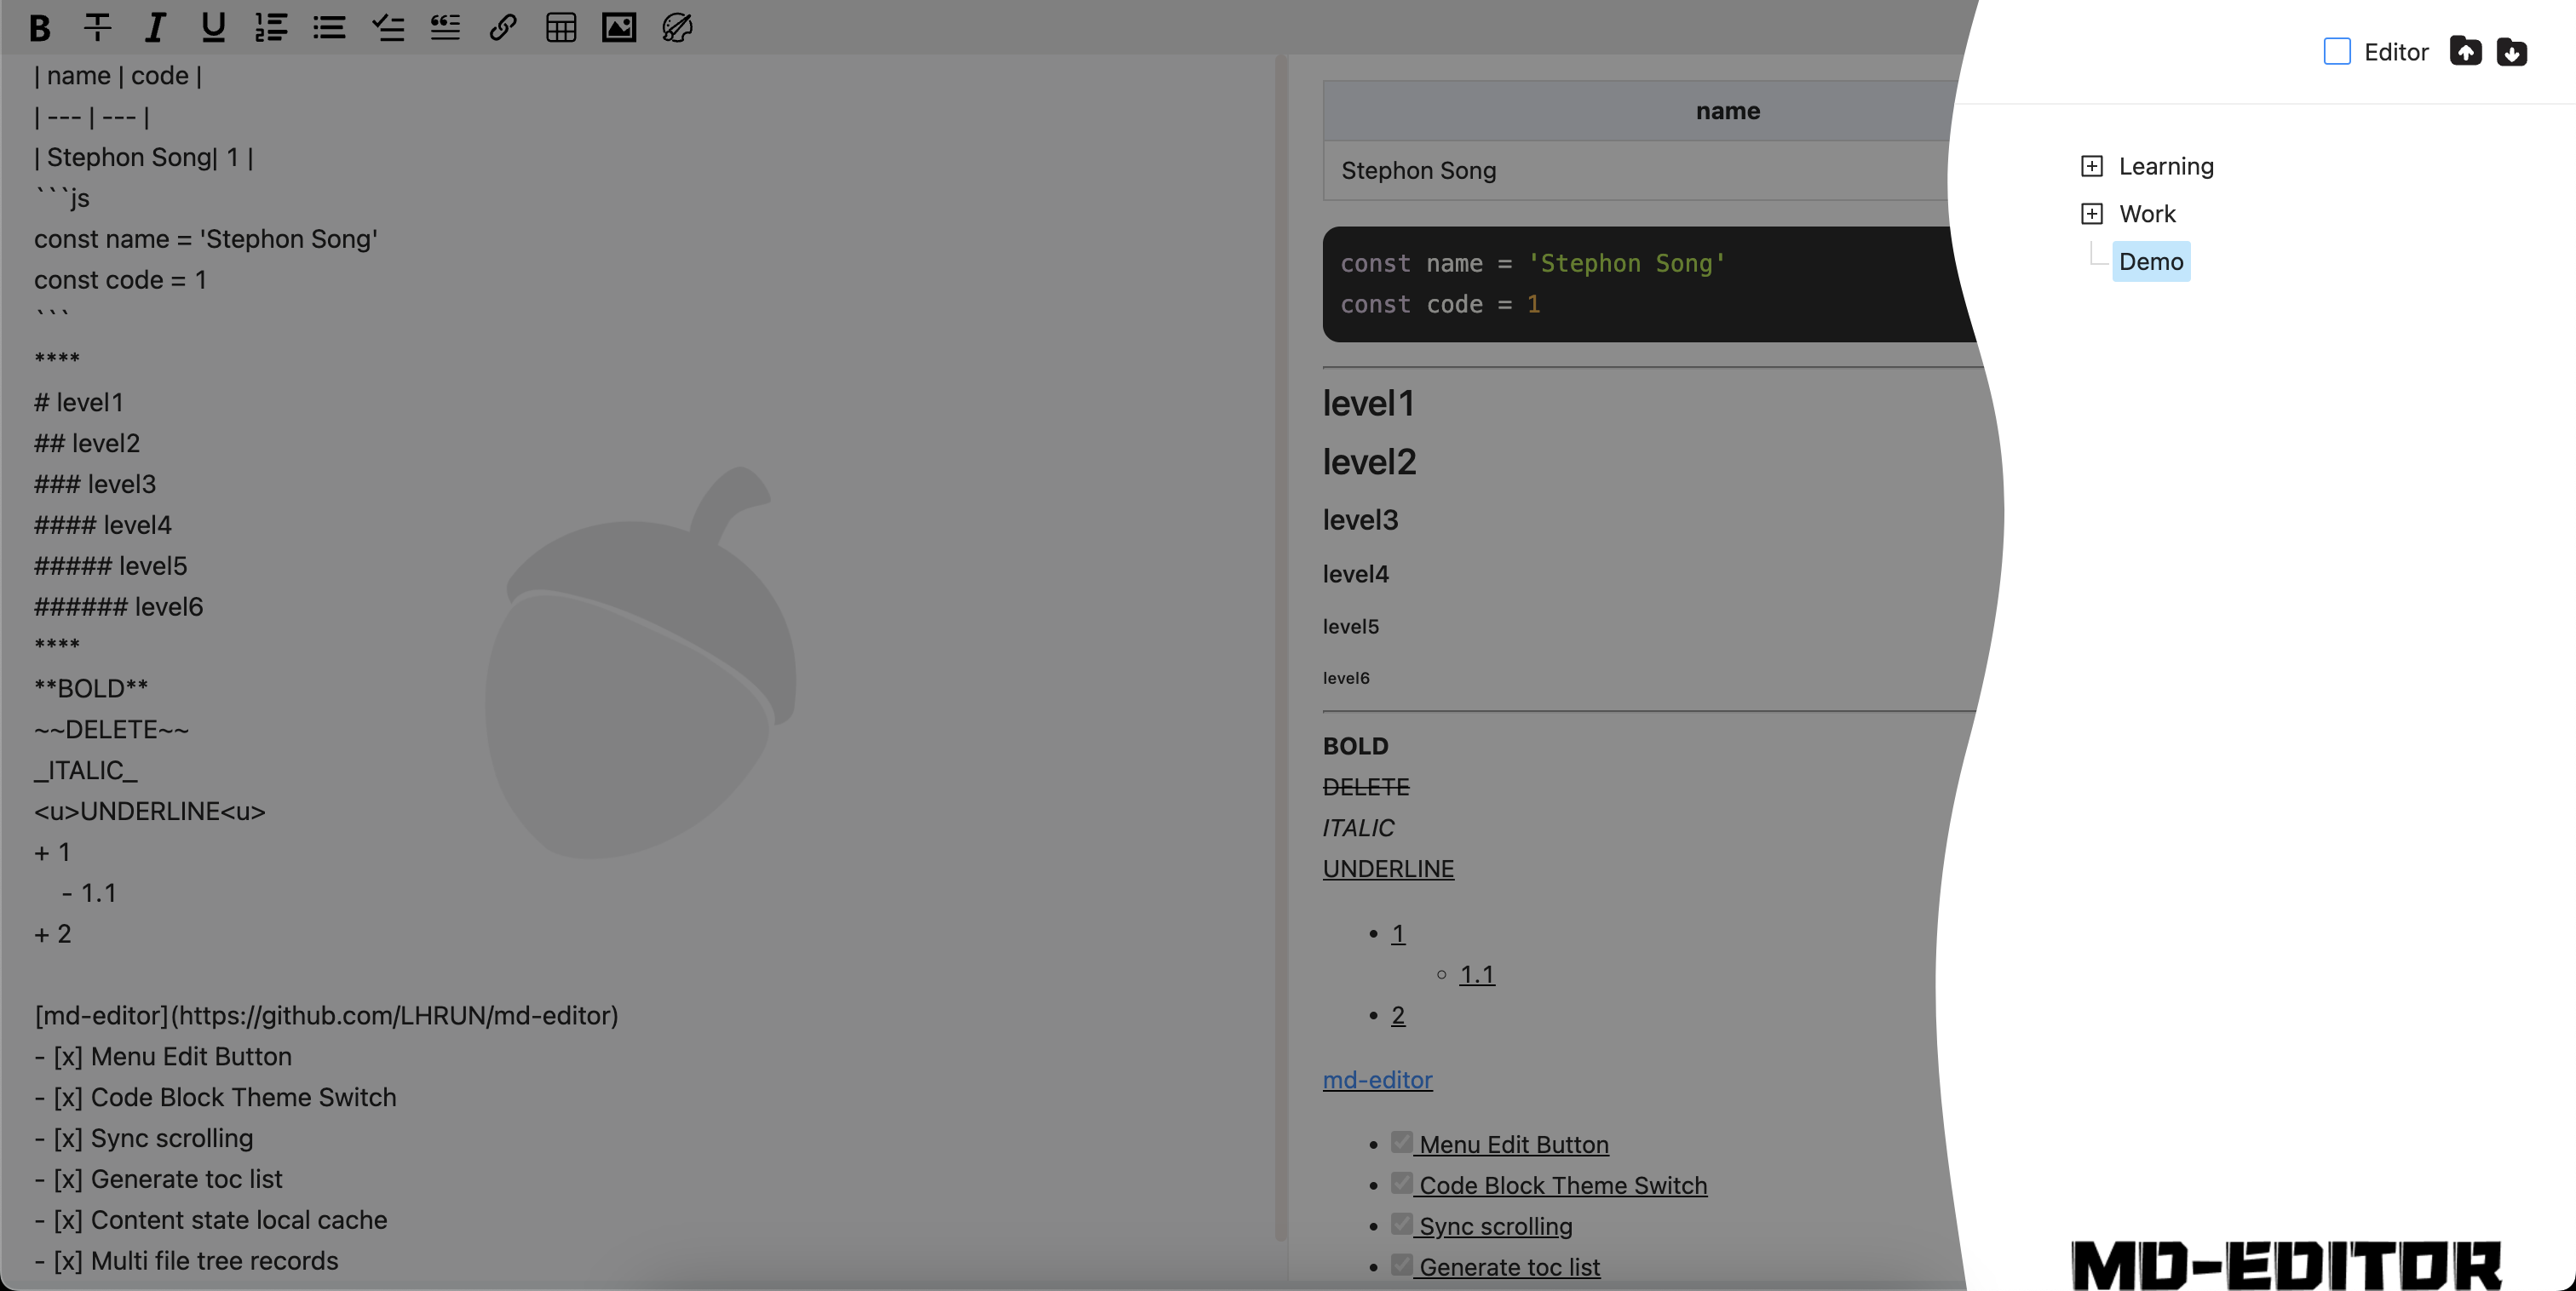This screenshot has height=1291, width=2576.
Task: Select the Learning tree item label
Action: coord(2166,166)
